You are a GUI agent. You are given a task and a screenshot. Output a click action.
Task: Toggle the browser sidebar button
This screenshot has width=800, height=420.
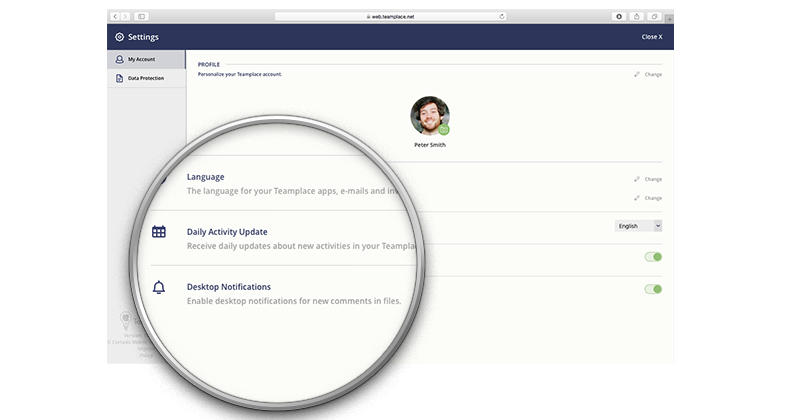click(141, 16)
